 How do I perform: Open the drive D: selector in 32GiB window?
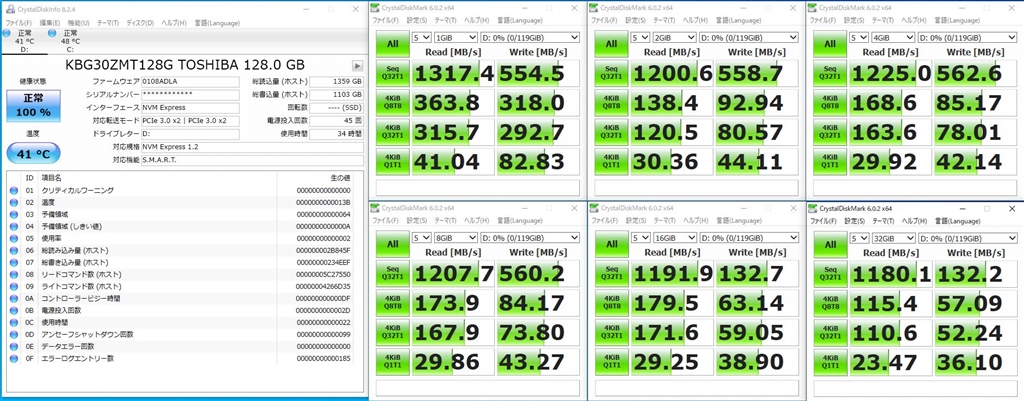tap(967, 237)
